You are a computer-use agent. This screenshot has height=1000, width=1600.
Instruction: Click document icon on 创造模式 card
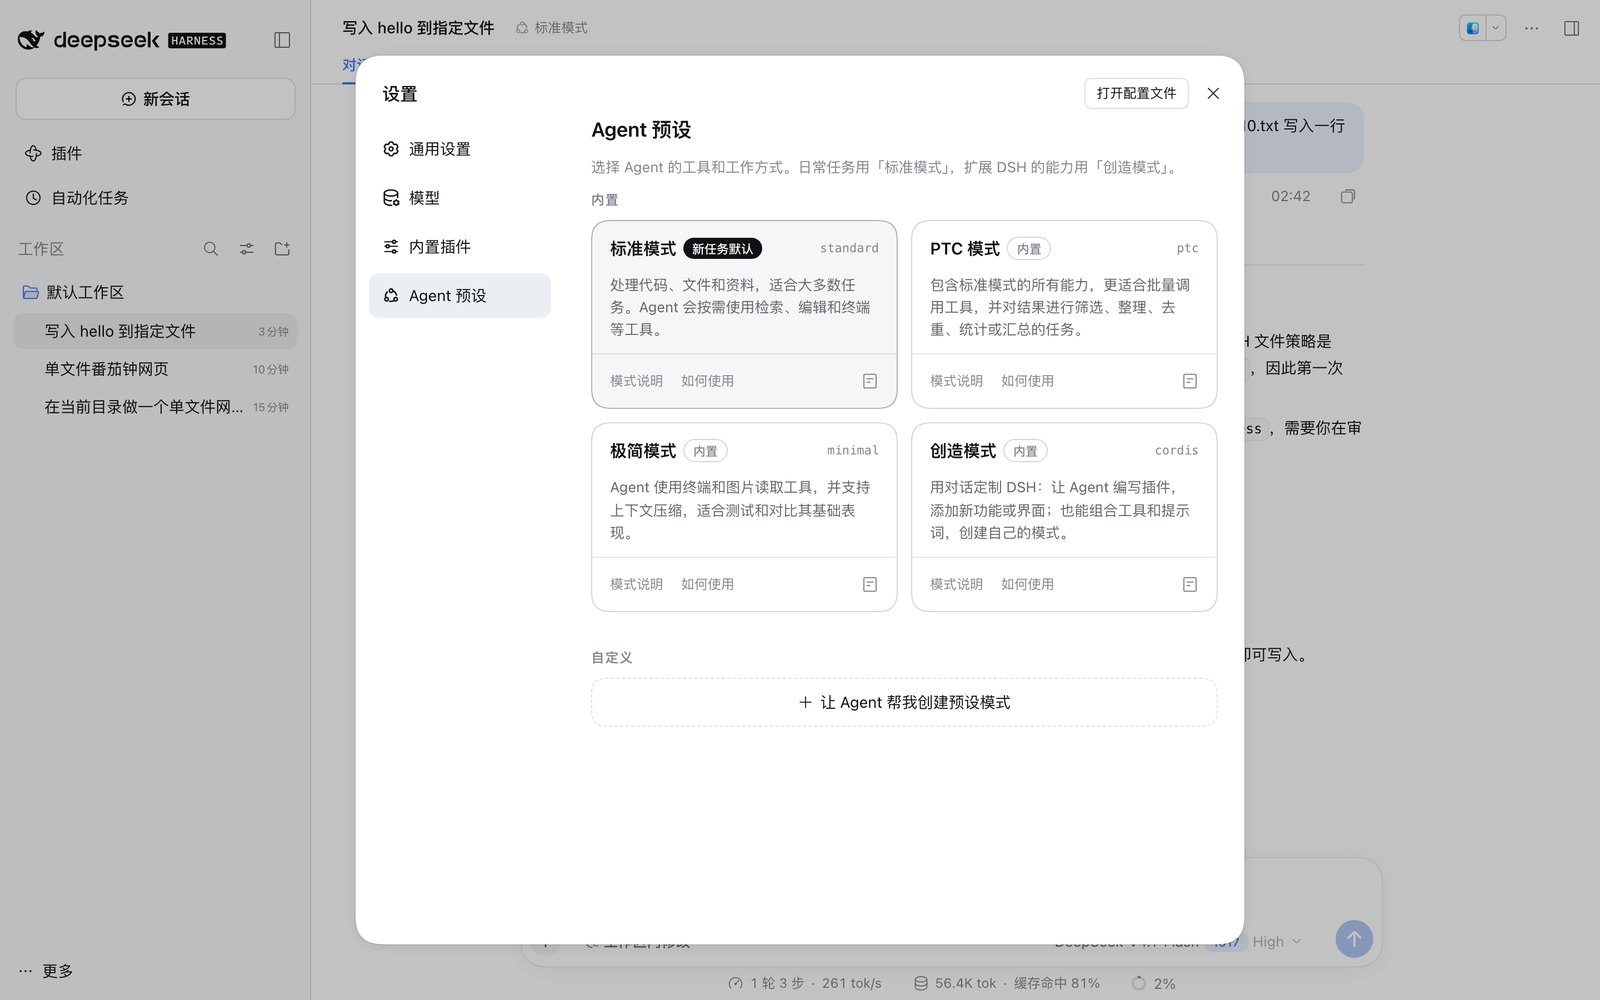click(1190, 584)
